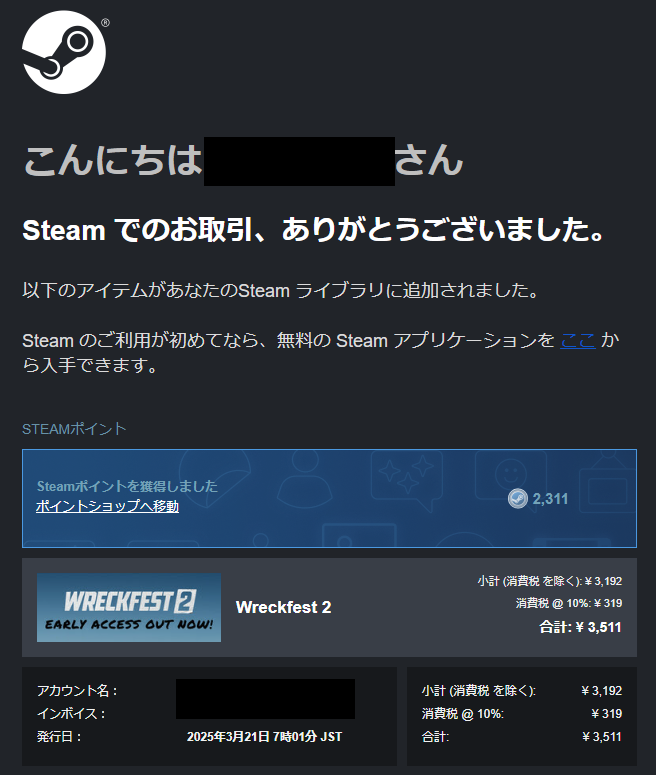
Task: Click the summary 消費税 ¥ 319 amount
Action: coord(607,714)
